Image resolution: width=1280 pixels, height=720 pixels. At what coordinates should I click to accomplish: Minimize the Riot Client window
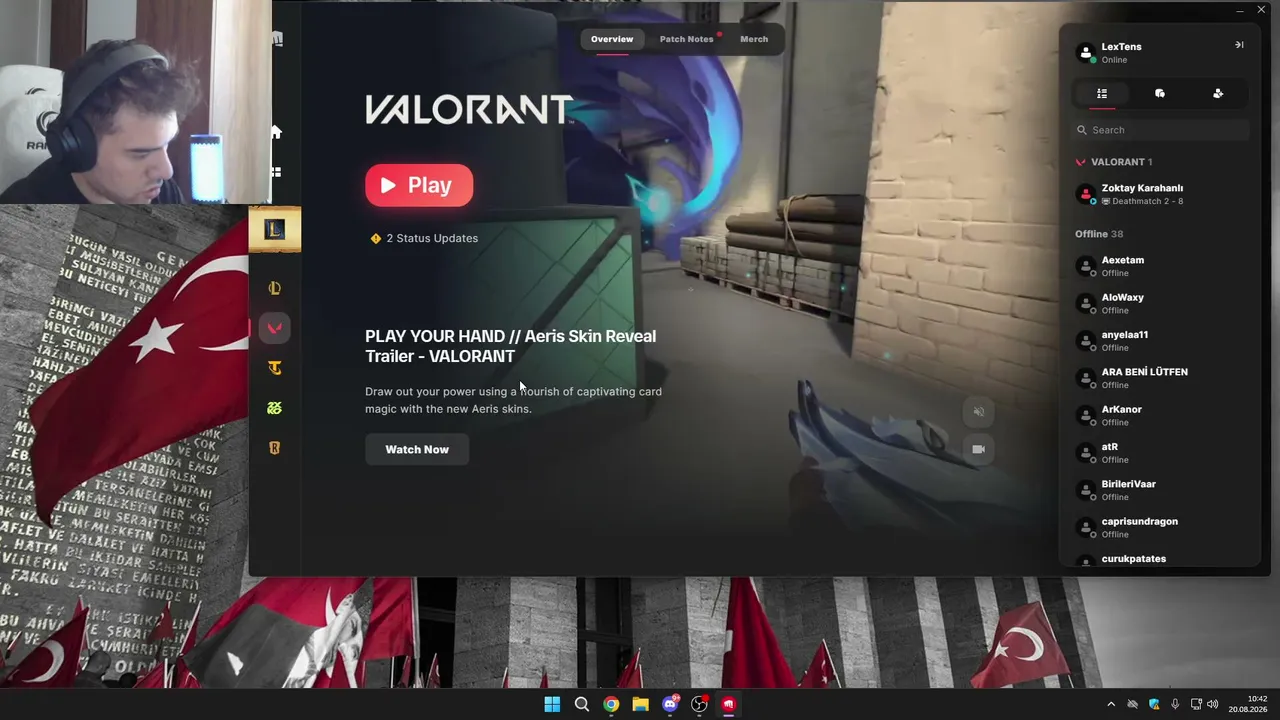(1240, 10)
